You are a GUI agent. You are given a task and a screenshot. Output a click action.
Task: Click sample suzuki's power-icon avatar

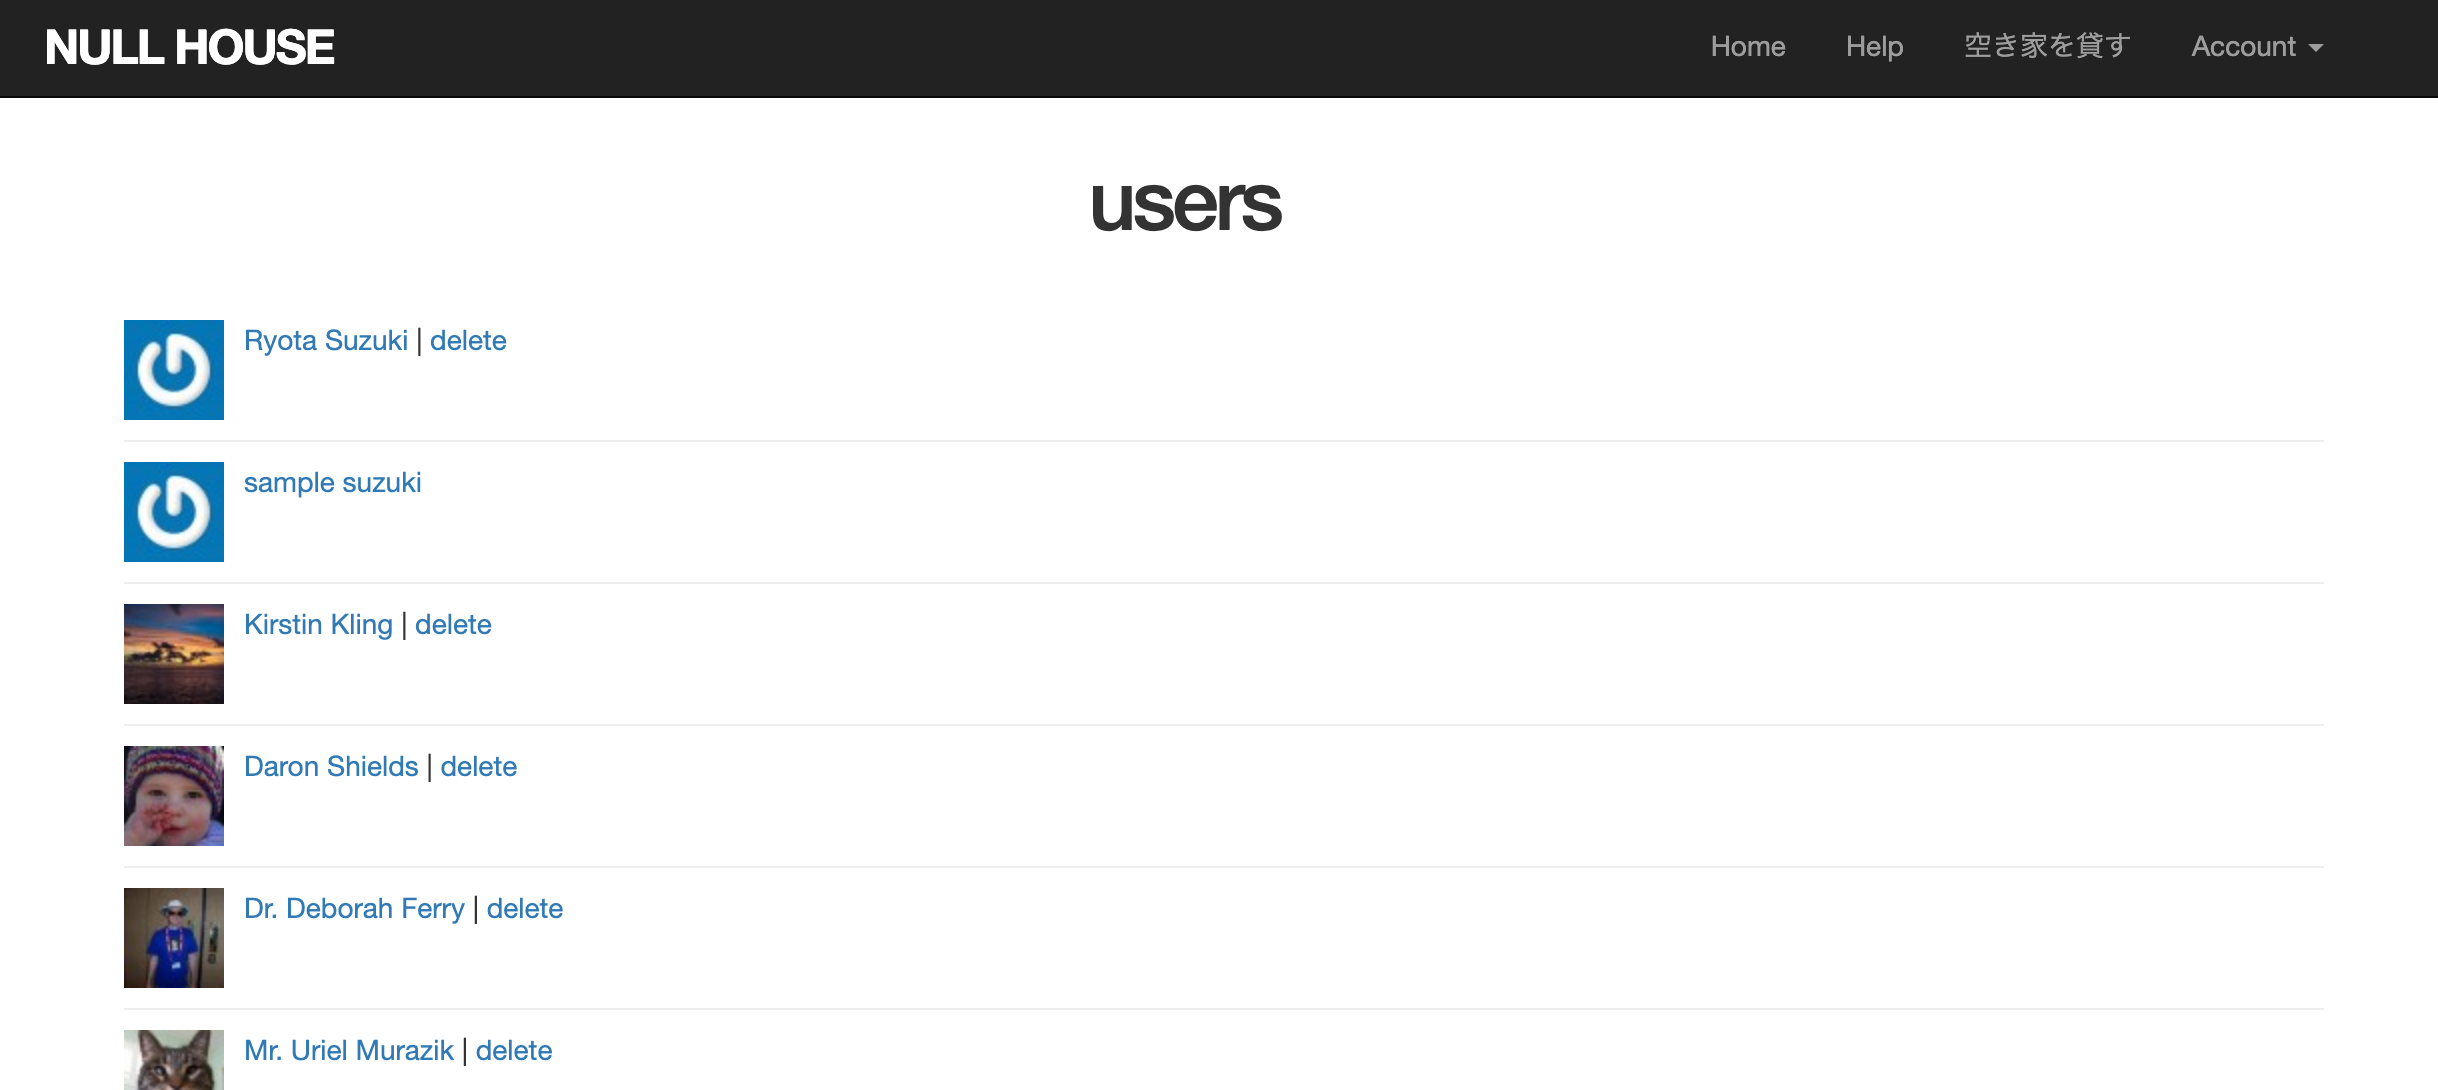pyautogui.click(x=174, y=512)
